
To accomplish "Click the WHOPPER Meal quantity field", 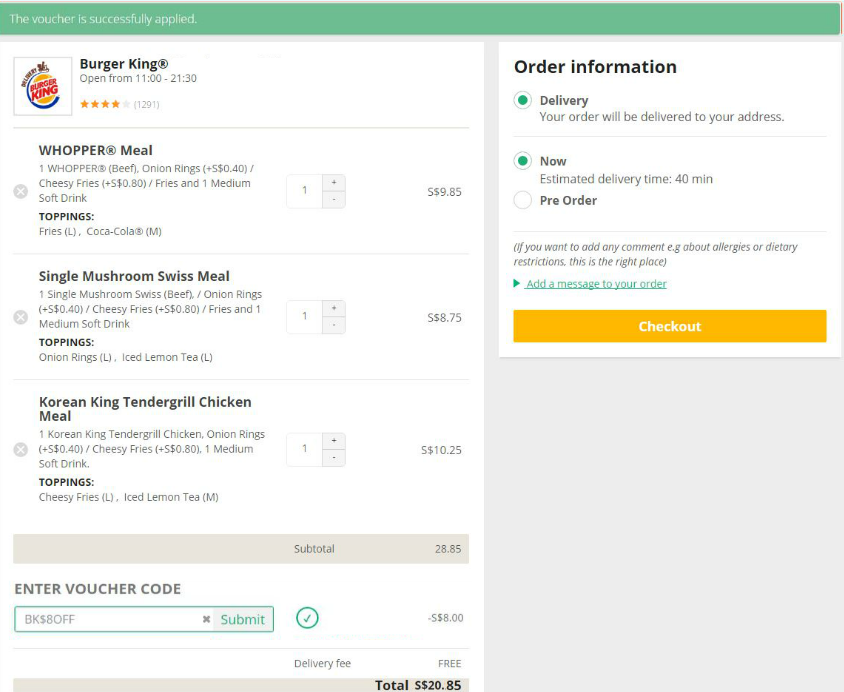I will (x=305, y=191).
